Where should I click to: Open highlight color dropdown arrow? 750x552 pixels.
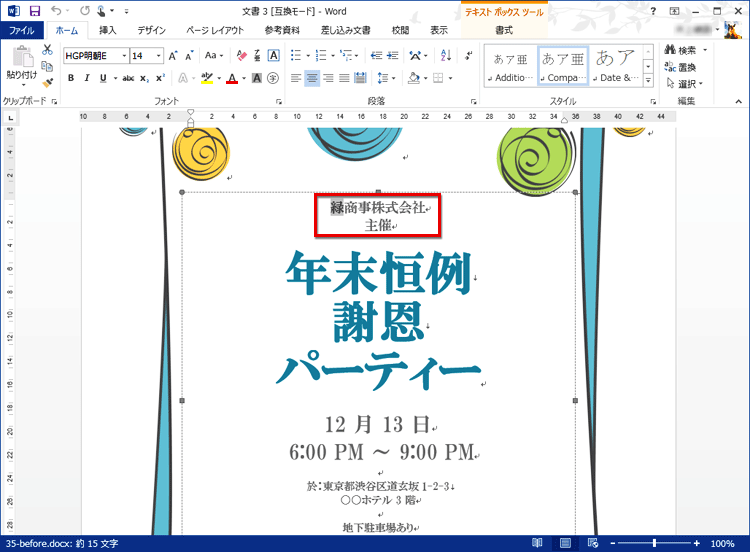coord(219,78)
